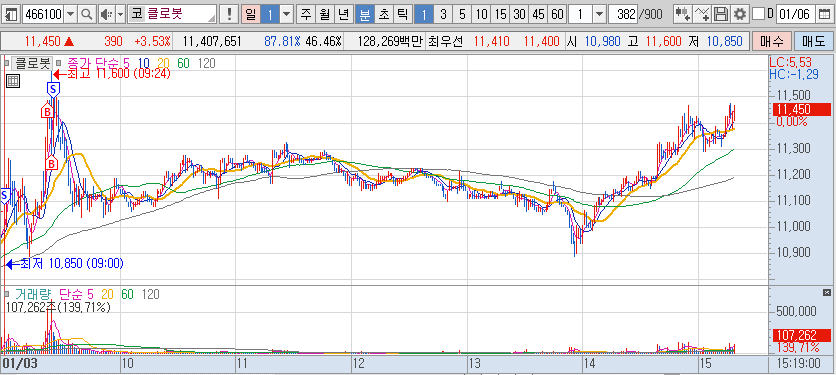Click the red current price tag 11,450 on axis
The height and width of the screenshot is (375, 836).
[x=801, y=109]
